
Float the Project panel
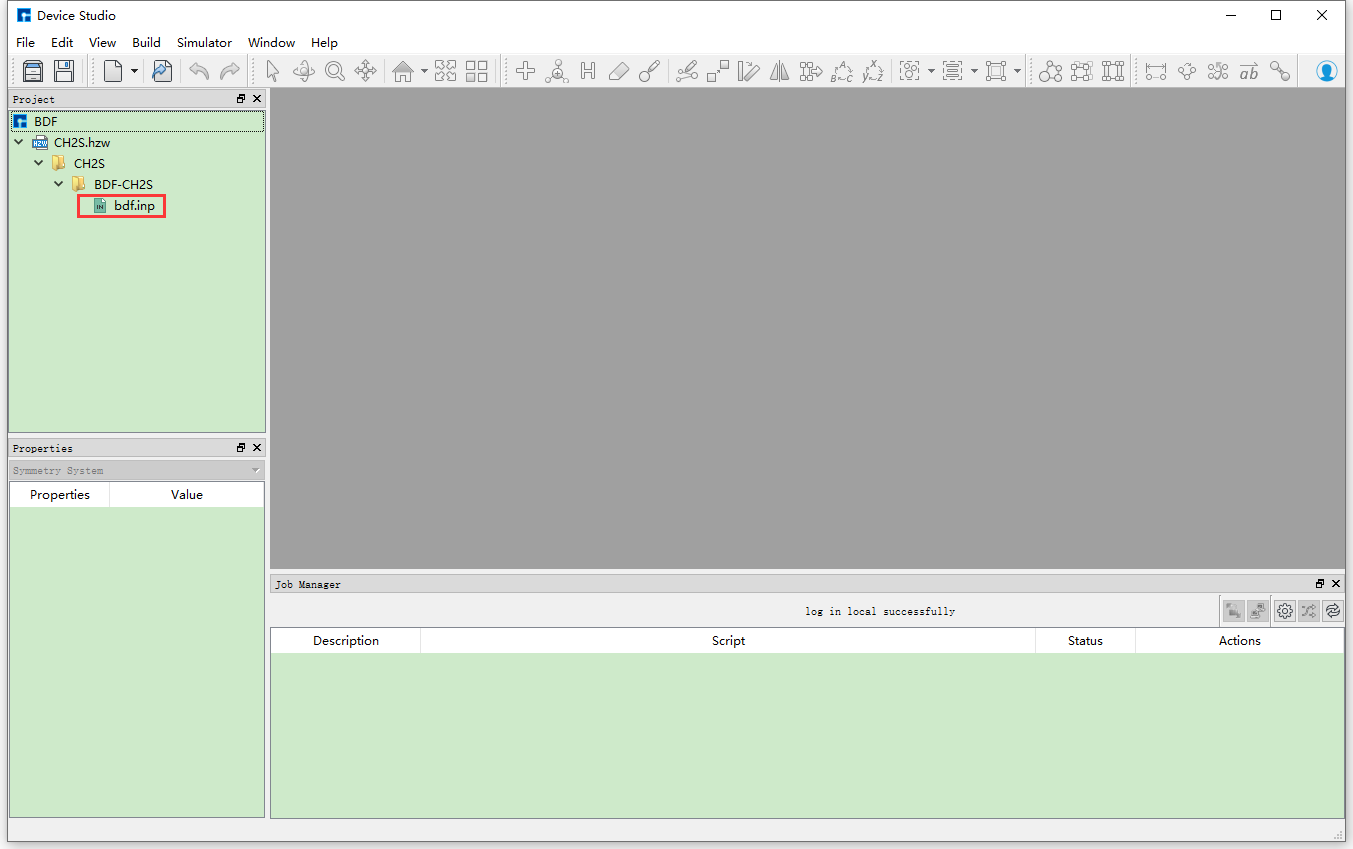click(x=241, y=99)
